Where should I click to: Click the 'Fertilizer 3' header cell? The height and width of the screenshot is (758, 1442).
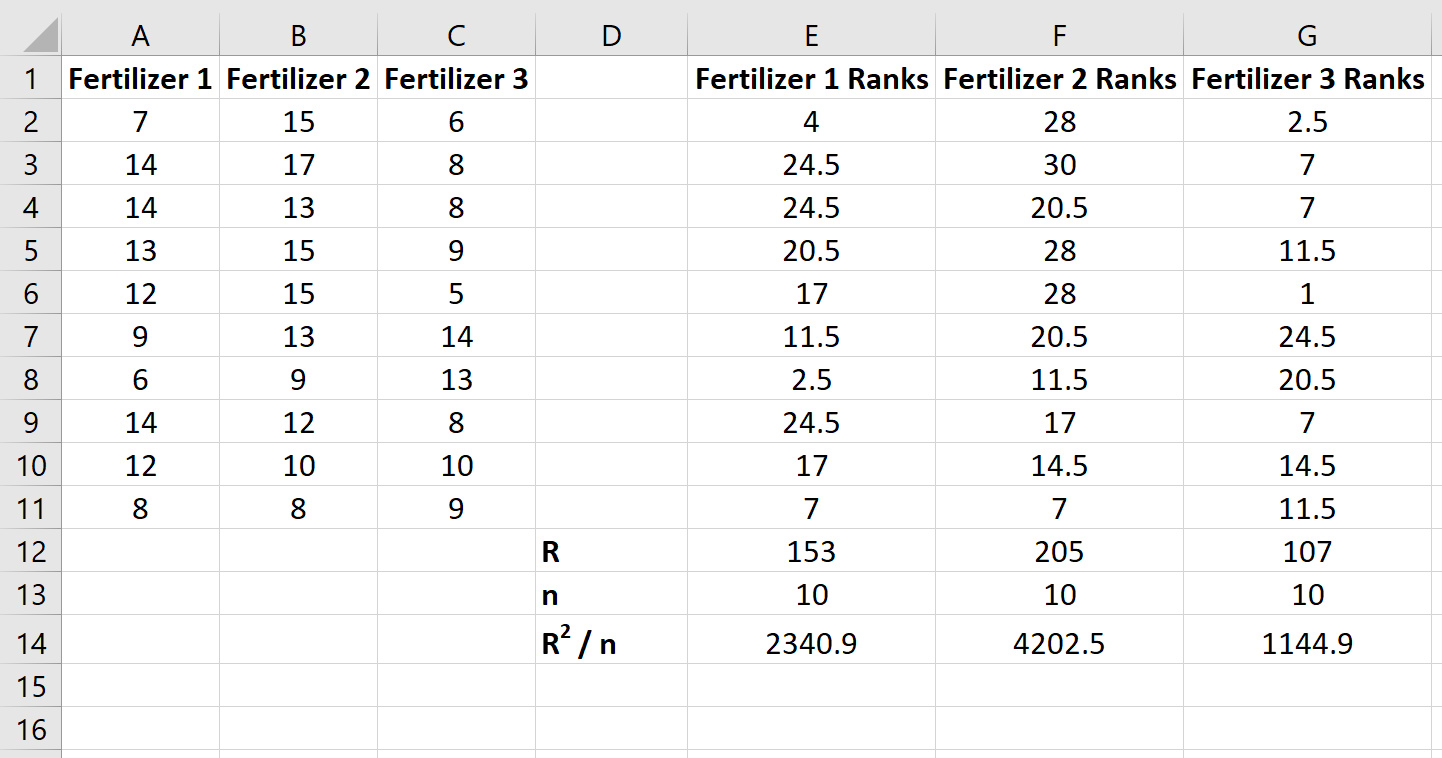[457, 78]
